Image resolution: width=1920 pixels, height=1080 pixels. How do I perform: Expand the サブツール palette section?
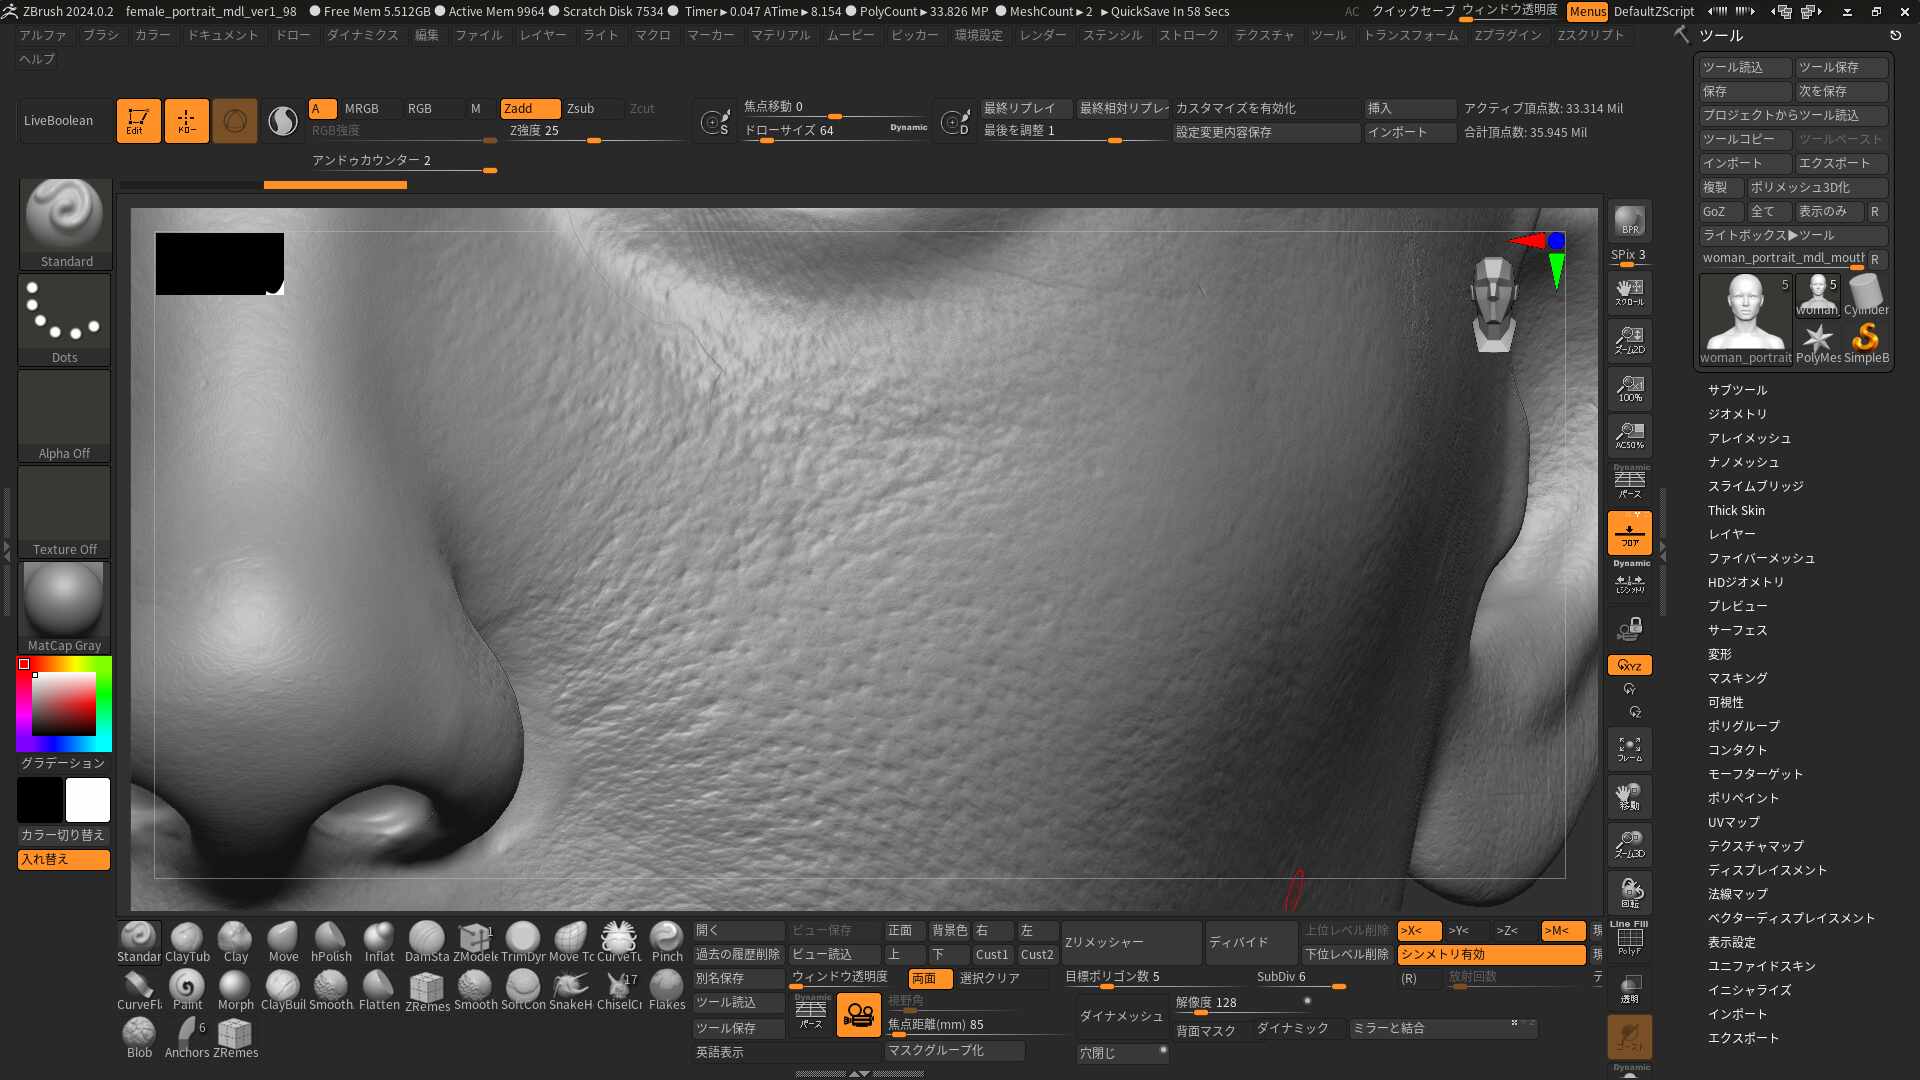point(1737,390)
